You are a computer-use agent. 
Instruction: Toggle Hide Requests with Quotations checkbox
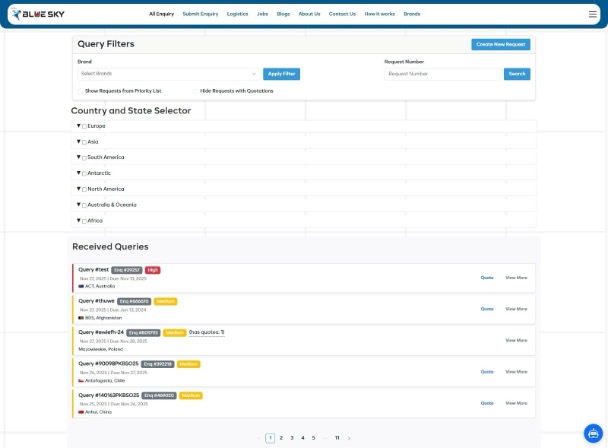point(195,91)
